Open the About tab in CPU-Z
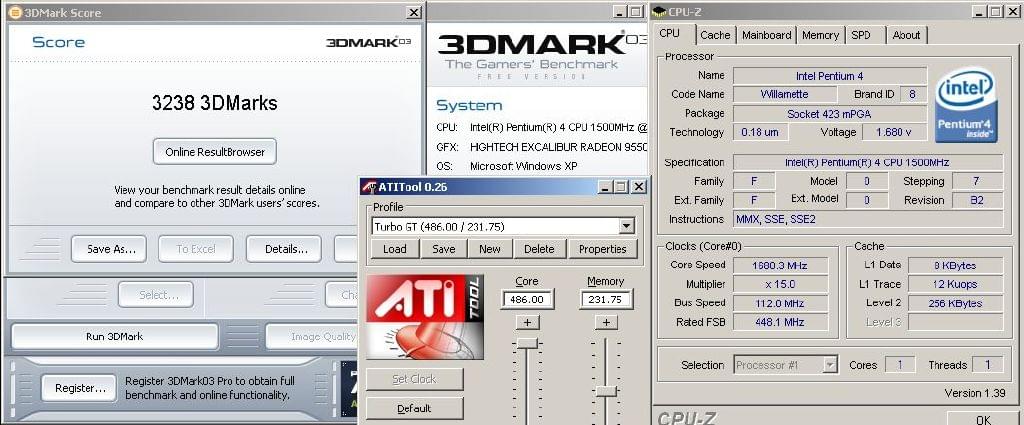This screenshot has height=425, width=1024. click(906, 35)
